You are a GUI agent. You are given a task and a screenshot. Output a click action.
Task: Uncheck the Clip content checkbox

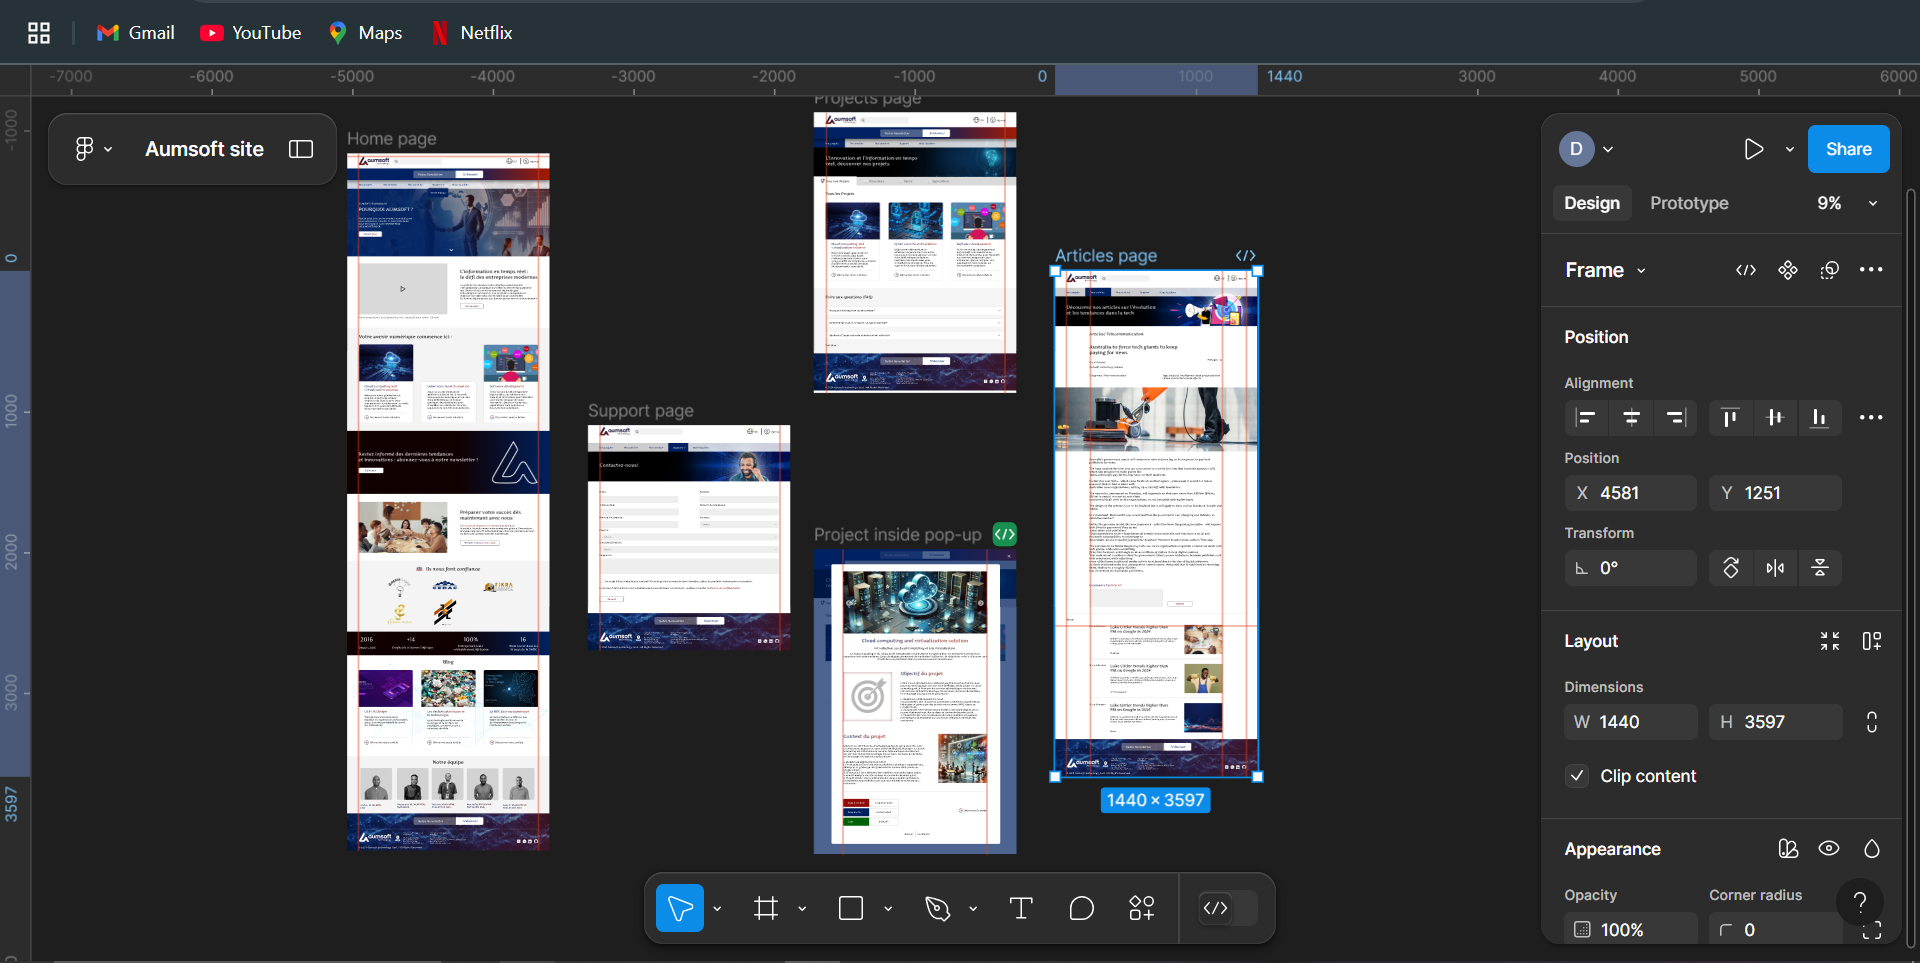[1576, 776]
